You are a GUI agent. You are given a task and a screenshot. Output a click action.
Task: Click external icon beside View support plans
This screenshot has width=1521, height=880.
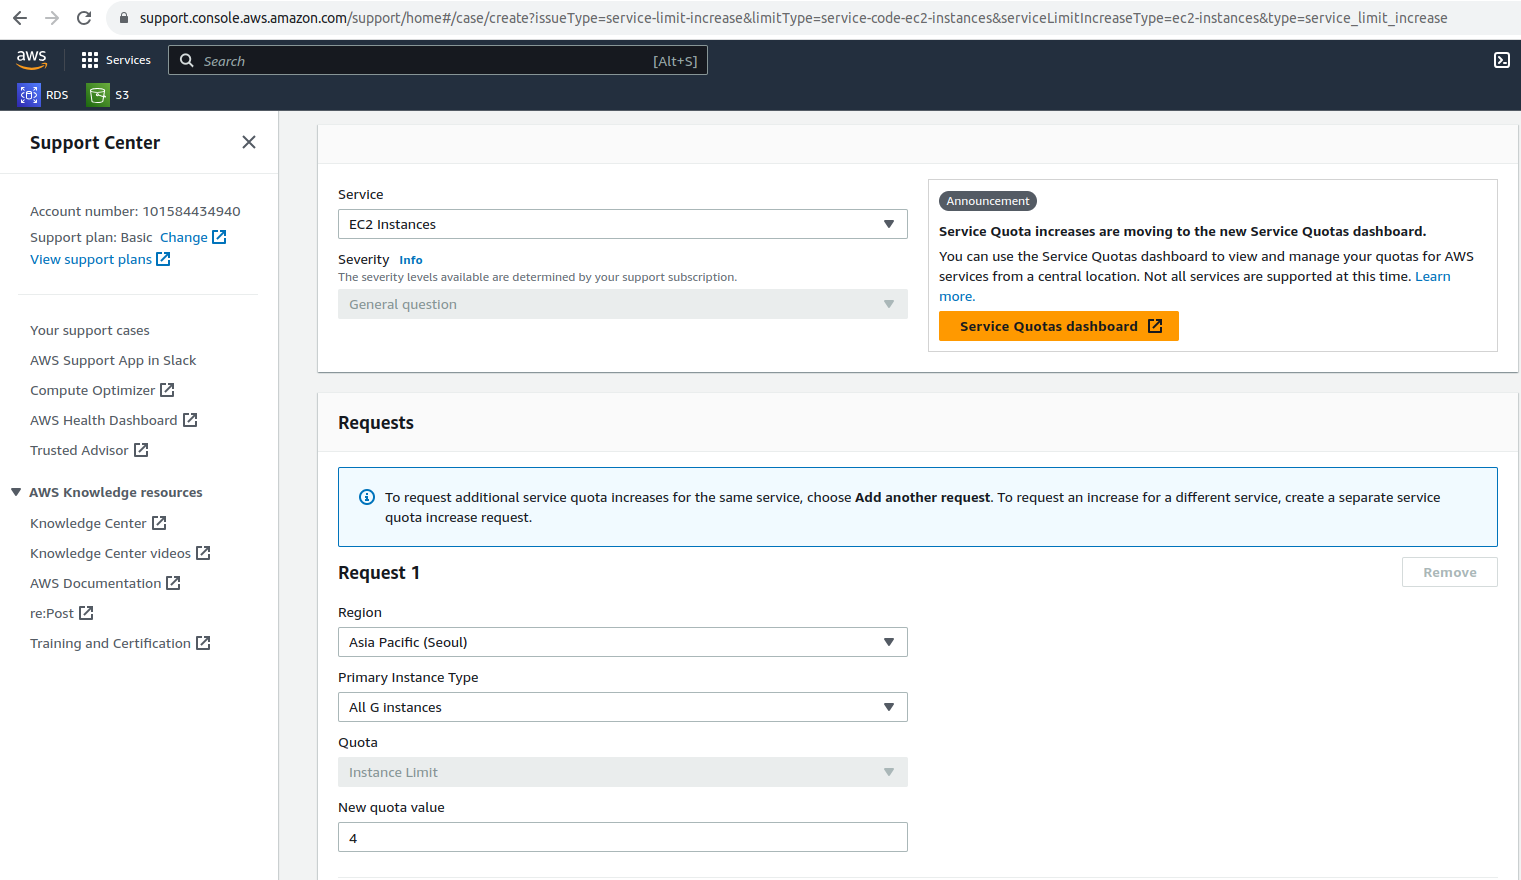(163, 259)
